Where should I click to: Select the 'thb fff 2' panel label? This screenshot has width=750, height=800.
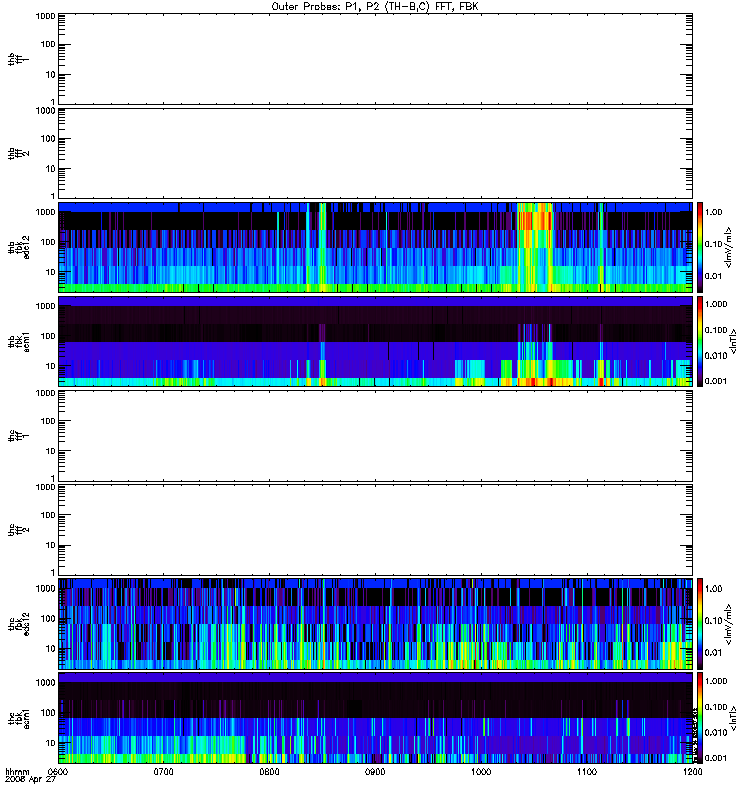pyautogui.click(x=18, y=154)
